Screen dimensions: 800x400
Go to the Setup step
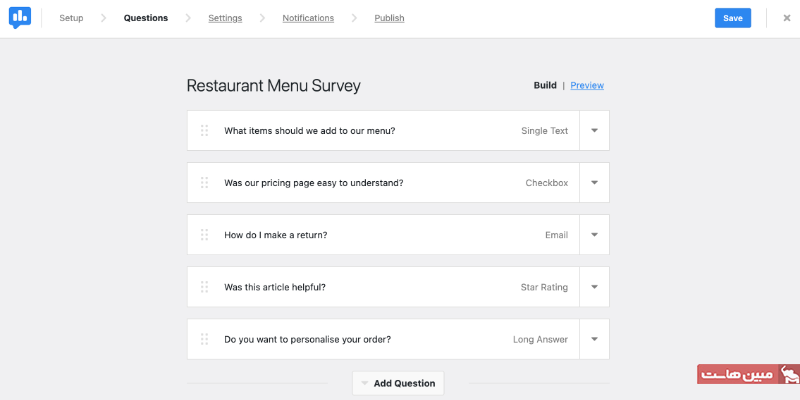coord(71,18)
